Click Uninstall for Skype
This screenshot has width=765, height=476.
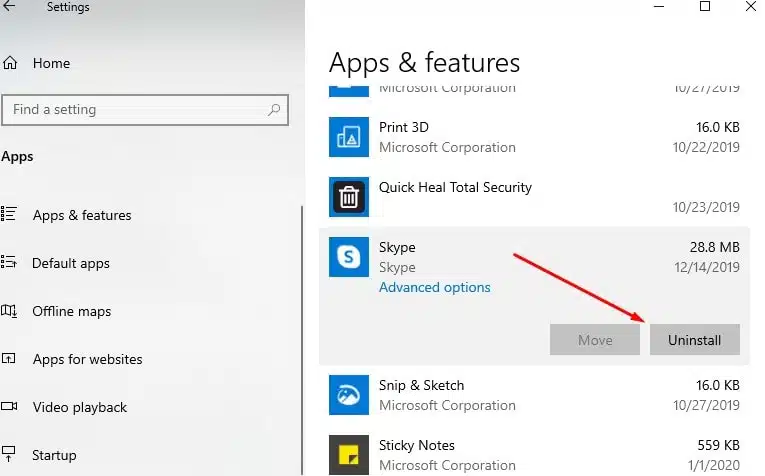[x=694, y=339]
